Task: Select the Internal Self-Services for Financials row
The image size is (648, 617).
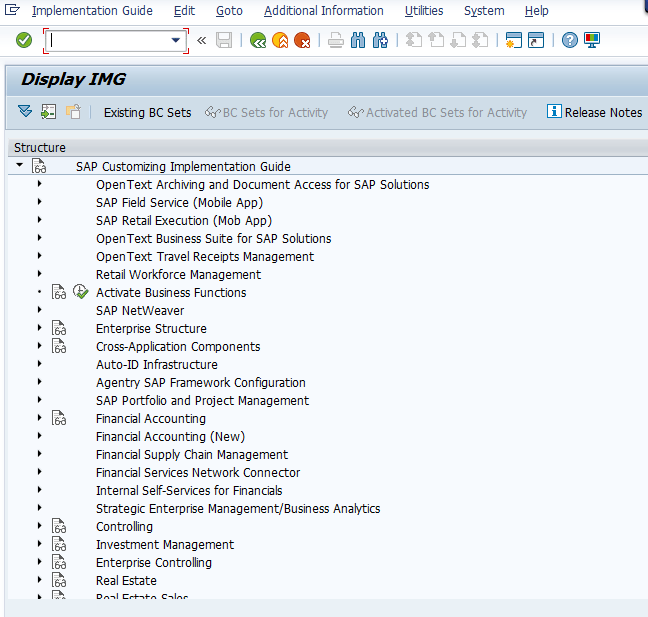Action: coord(189,491)
